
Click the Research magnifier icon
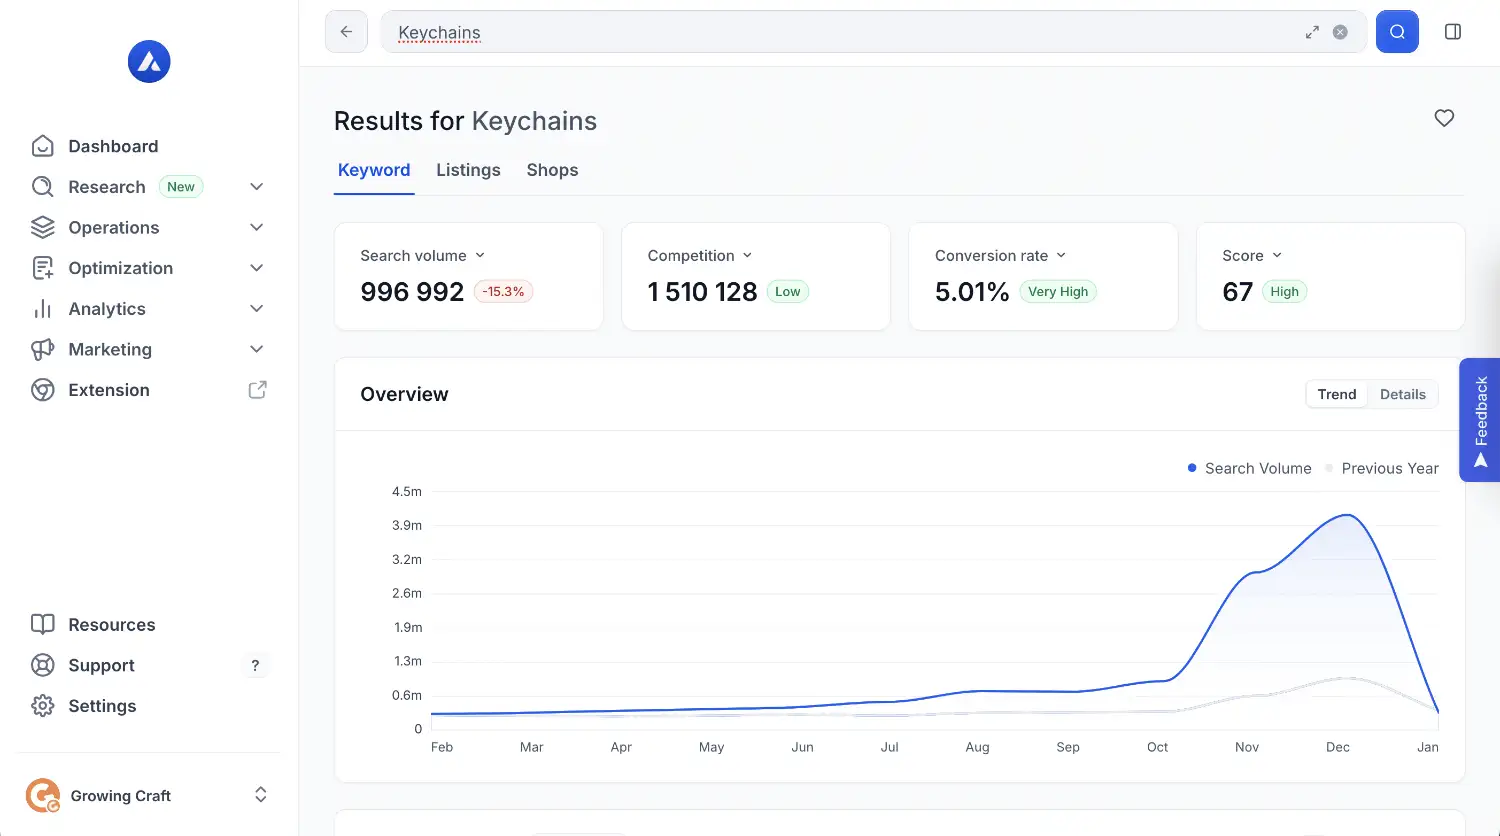click(x=42, y=187)
